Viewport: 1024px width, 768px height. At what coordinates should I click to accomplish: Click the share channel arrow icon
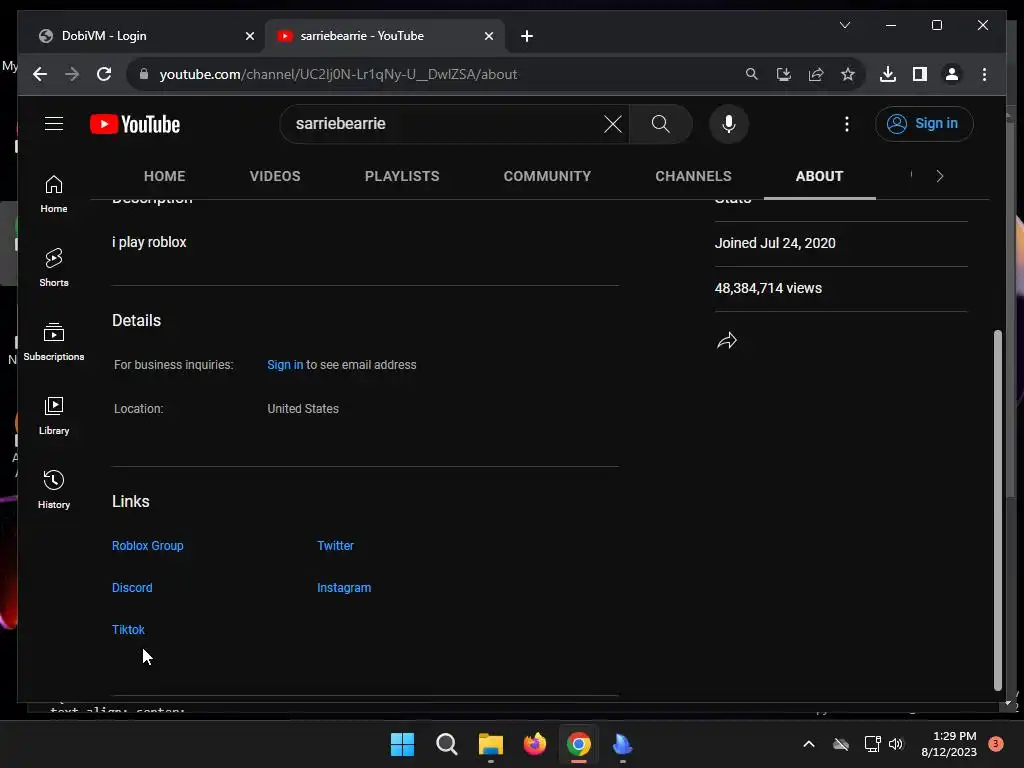tap(727, 340)
